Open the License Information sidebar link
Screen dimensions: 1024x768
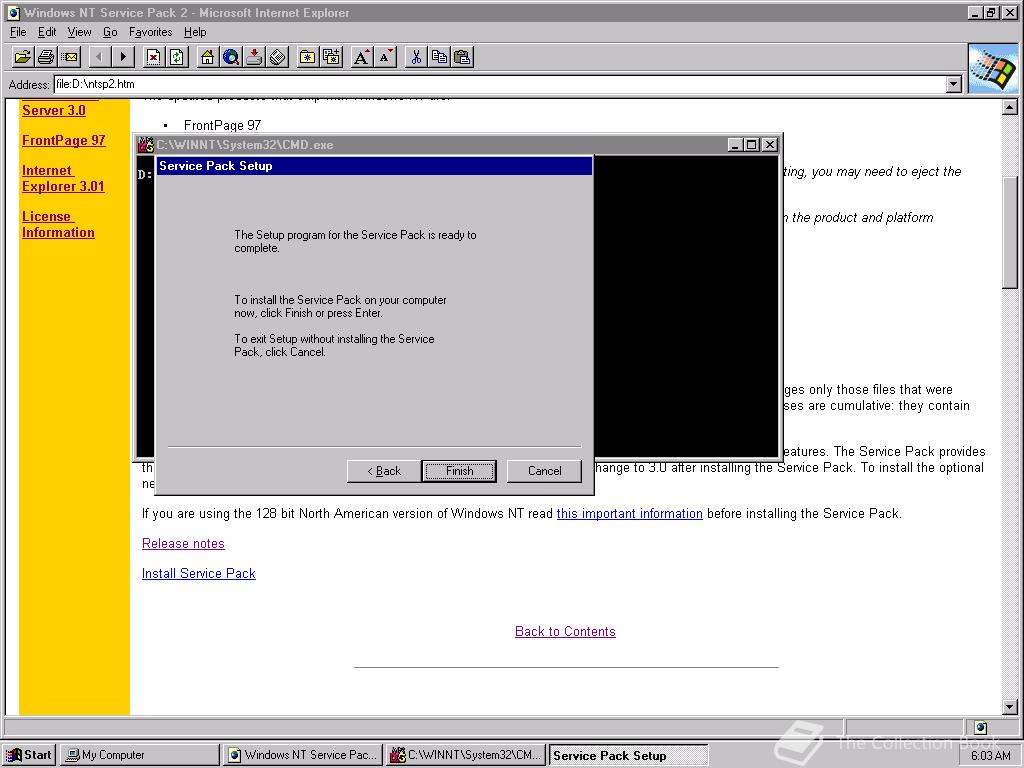click(58, 225)
